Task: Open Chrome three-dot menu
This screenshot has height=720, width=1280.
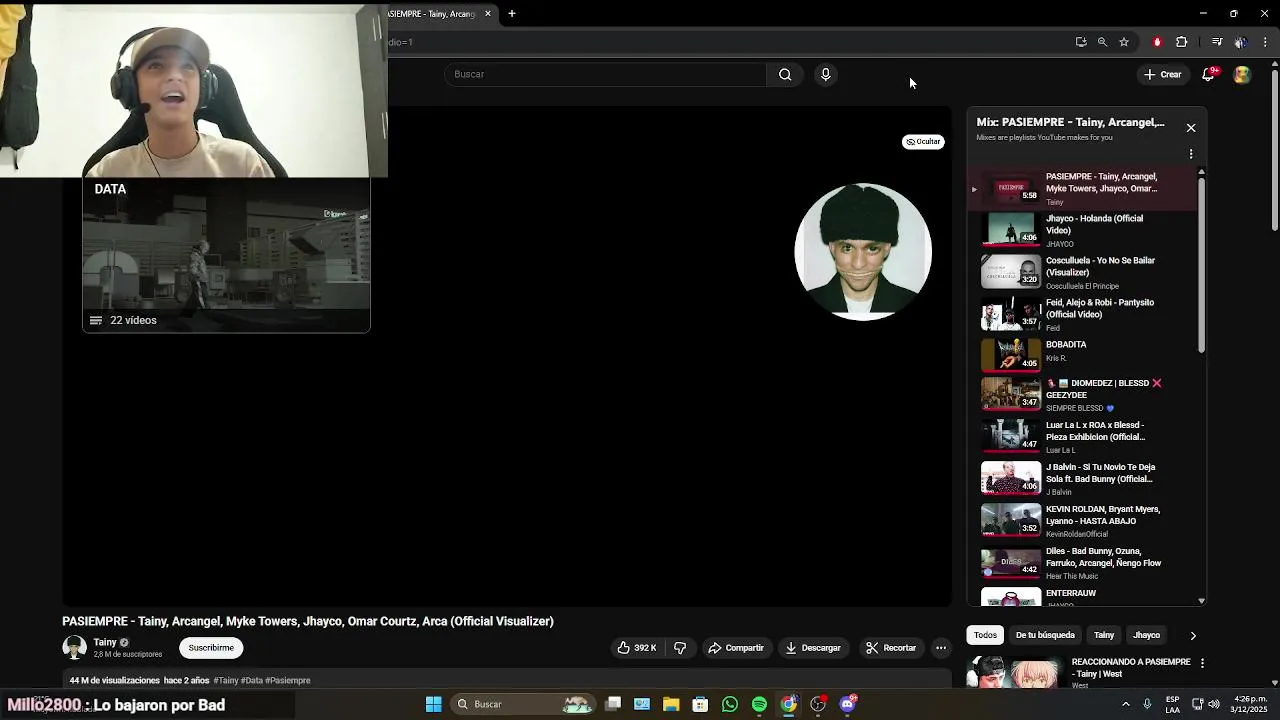Action: coord(1265,42)
